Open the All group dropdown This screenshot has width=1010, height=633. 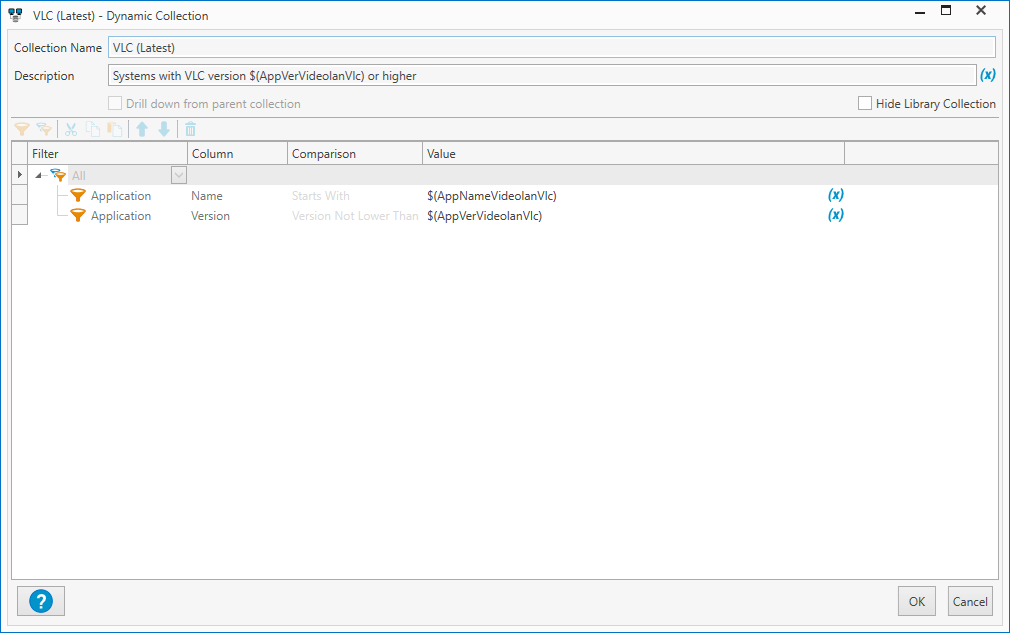click(178, 175)
